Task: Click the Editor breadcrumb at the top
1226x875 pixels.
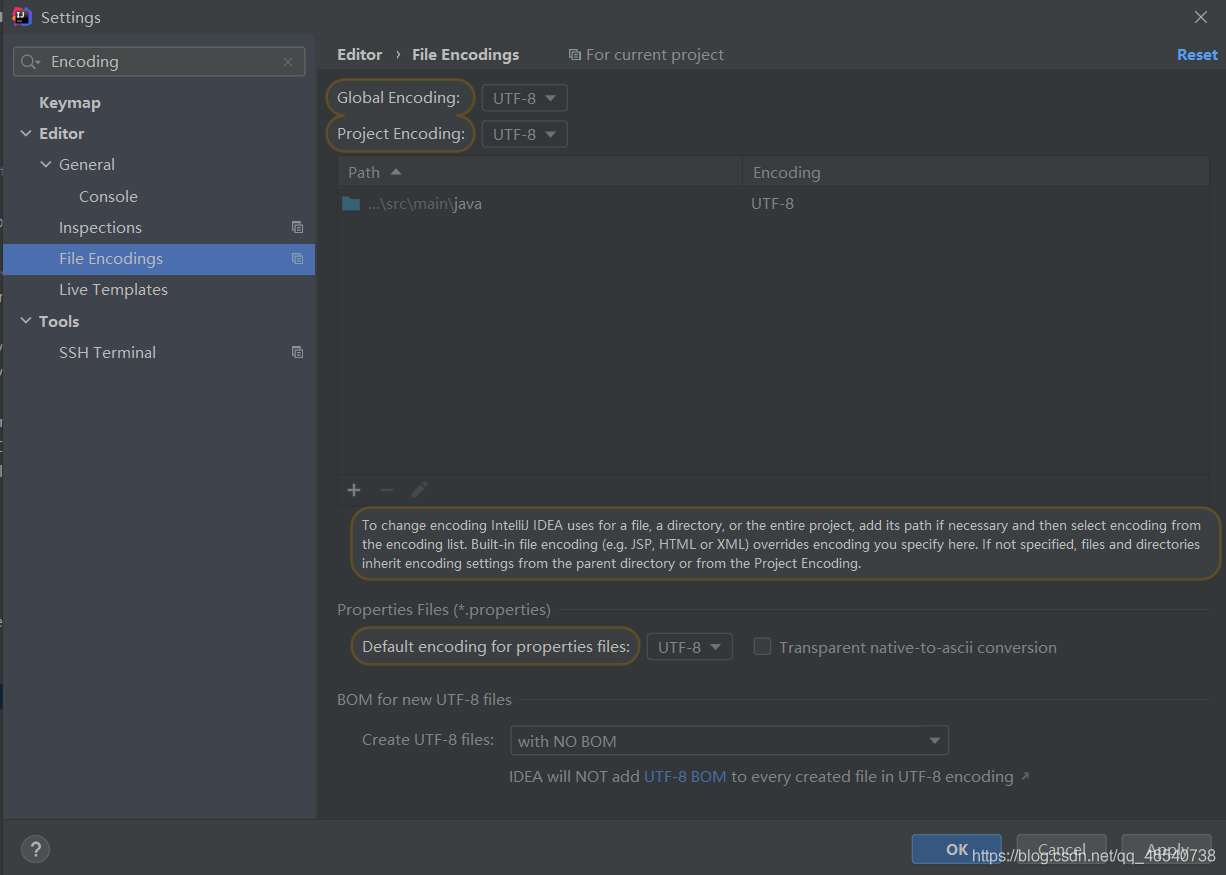Action: point(359,54)
